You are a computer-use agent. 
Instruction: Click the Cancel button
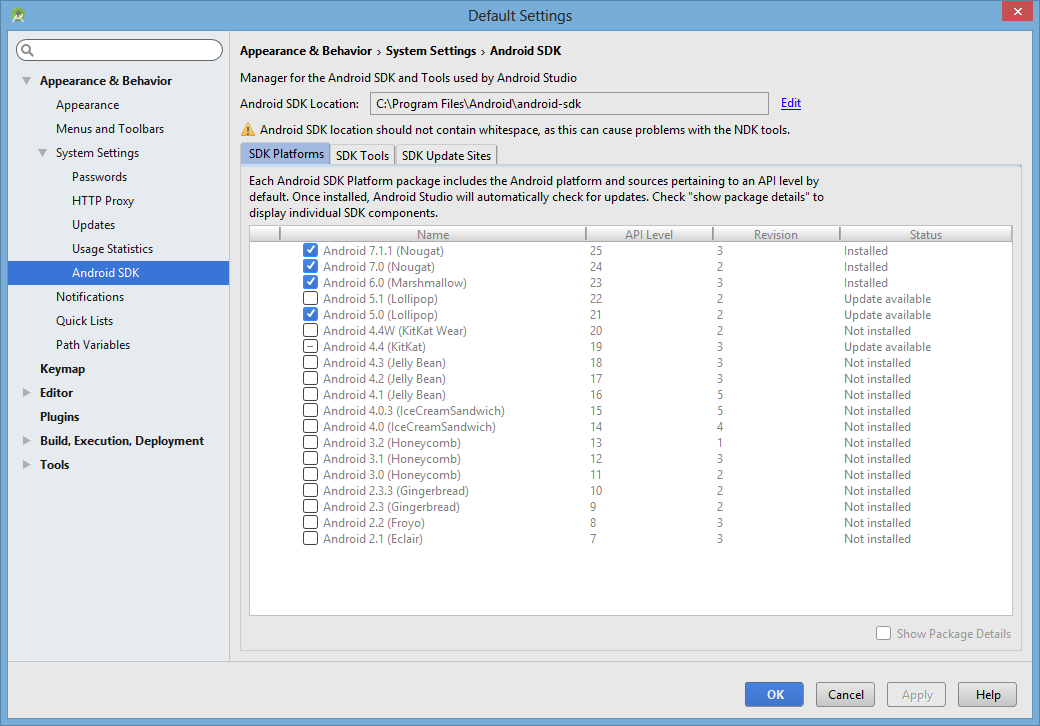[845, 694]
